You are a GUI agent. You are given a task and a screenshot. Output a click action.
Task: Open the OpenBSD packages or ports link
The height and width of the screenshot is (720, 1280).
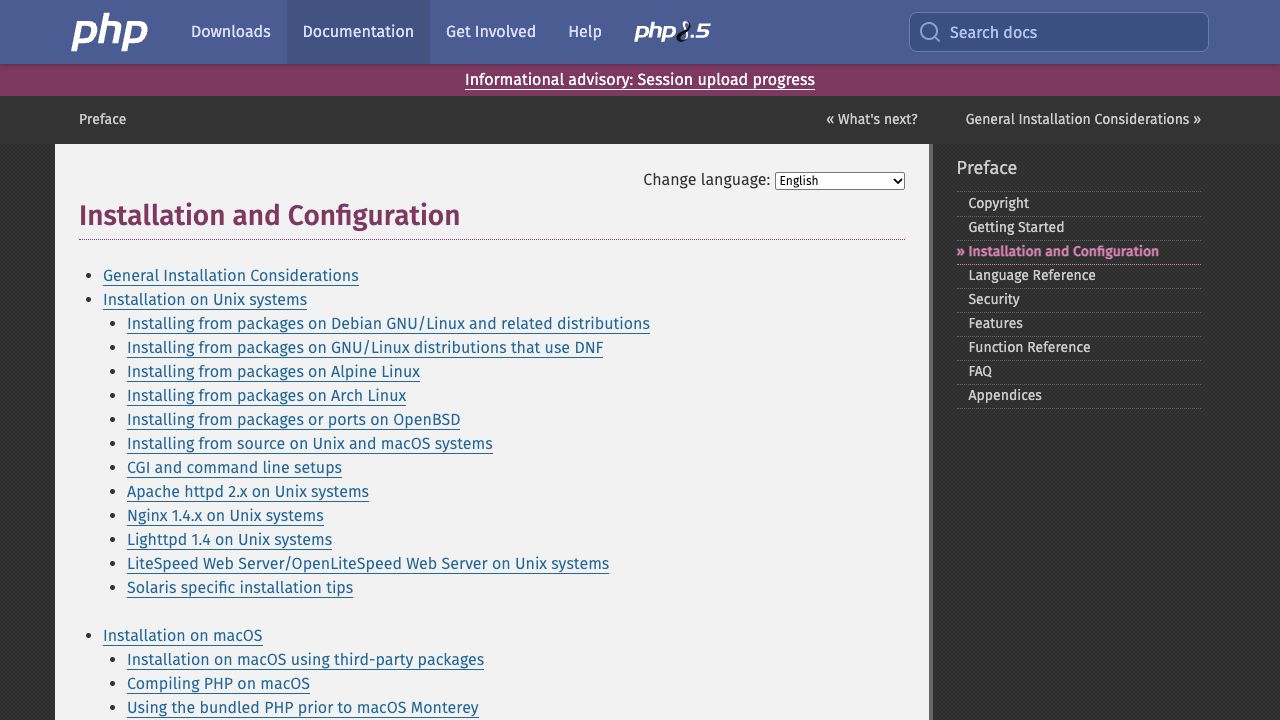tap(294, 420)
